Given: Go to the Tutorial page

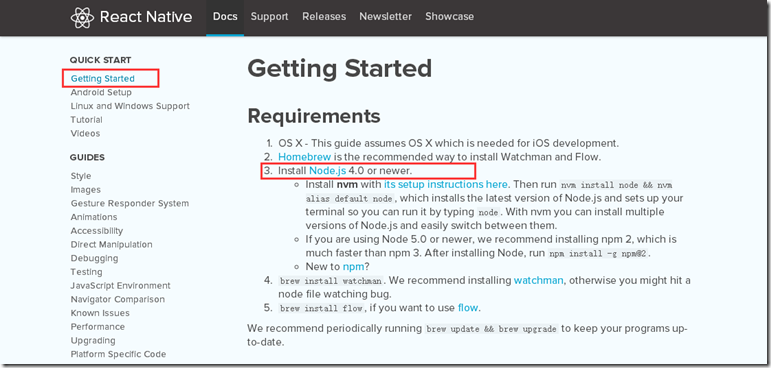Looking at the screenshot, I should pos(87,120).
